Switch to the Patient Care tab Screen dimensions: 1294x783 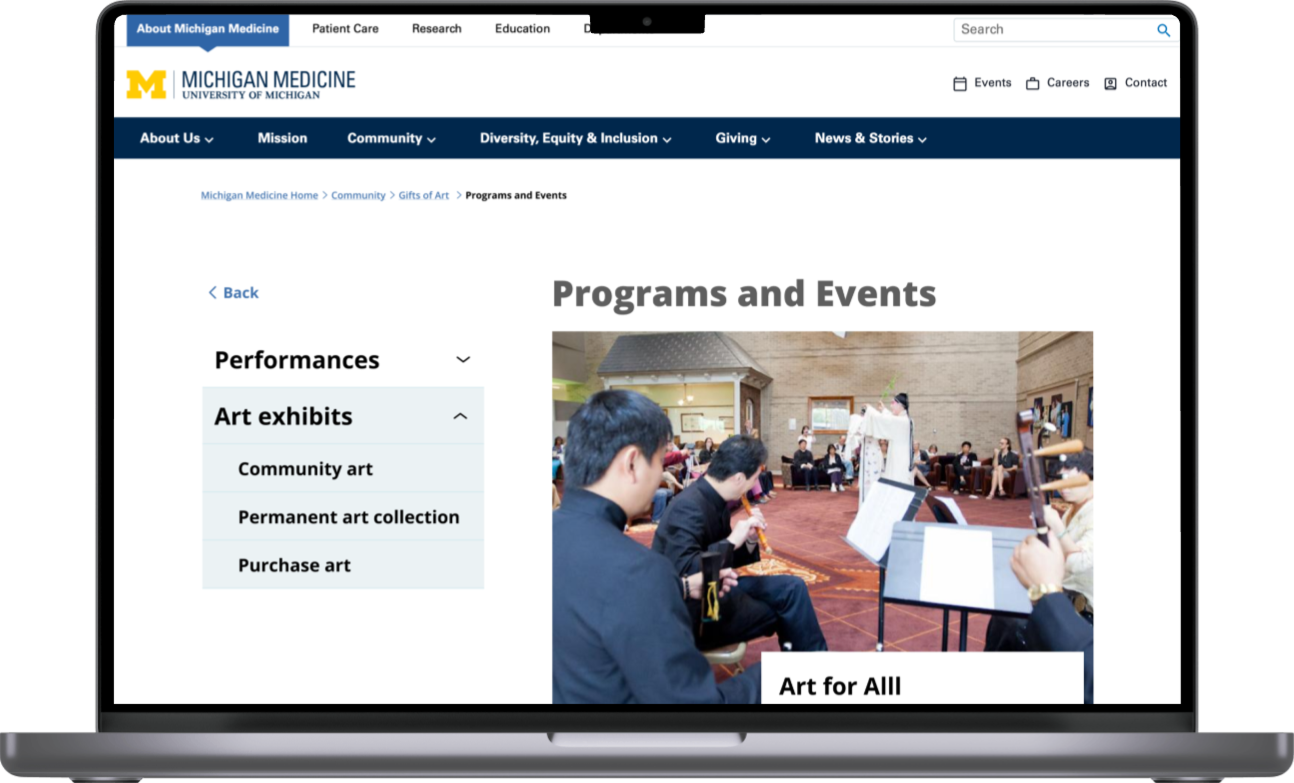tap(345, 29)
